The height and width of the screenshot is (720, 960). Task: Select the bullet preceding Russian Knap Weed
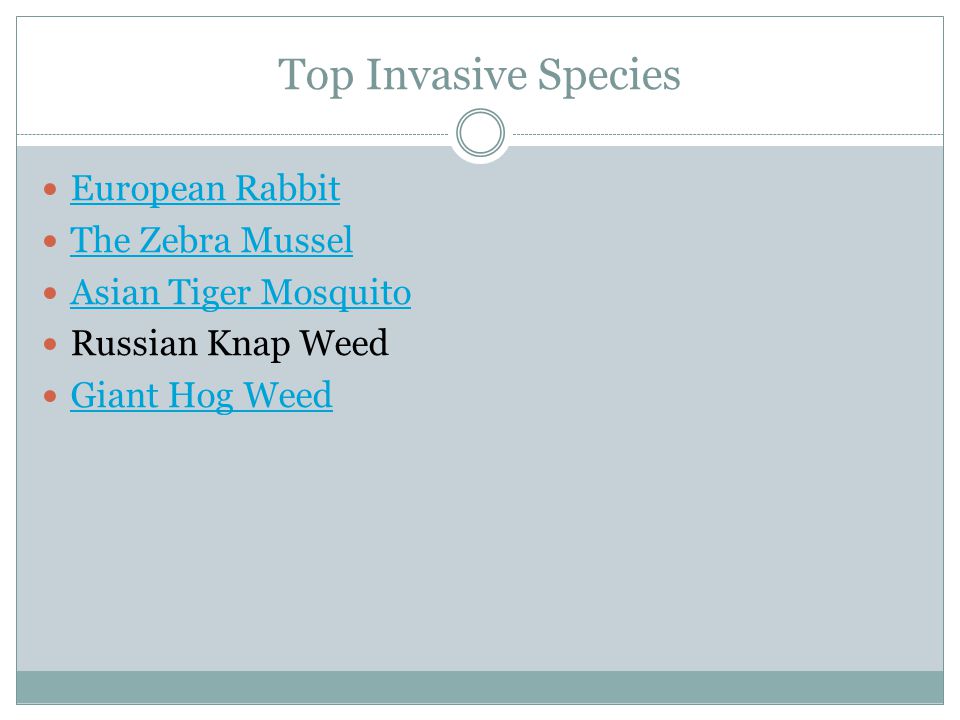pos(50,344)
